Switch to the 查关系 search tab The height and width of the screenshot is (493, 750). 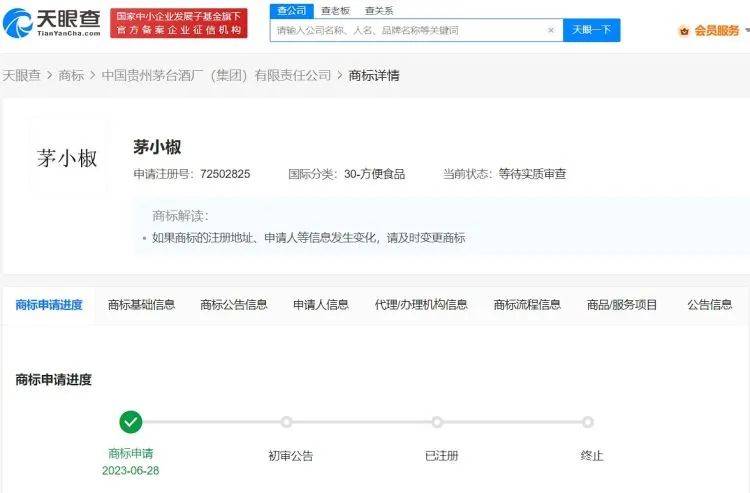(x=379, y=11)
